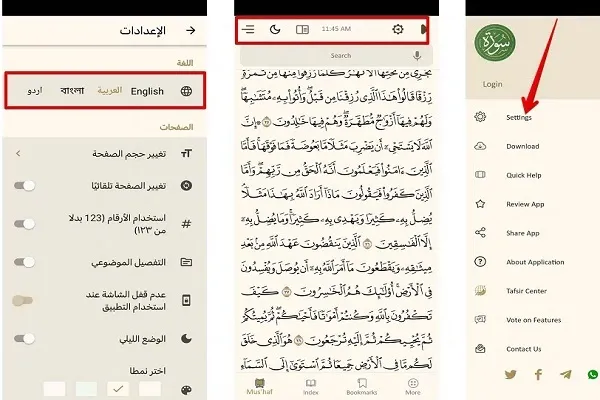Screen dimensions: 600x400
Task: Tap the microphone voice search icon
Action: pyautogui.click(x=417, y=56)
